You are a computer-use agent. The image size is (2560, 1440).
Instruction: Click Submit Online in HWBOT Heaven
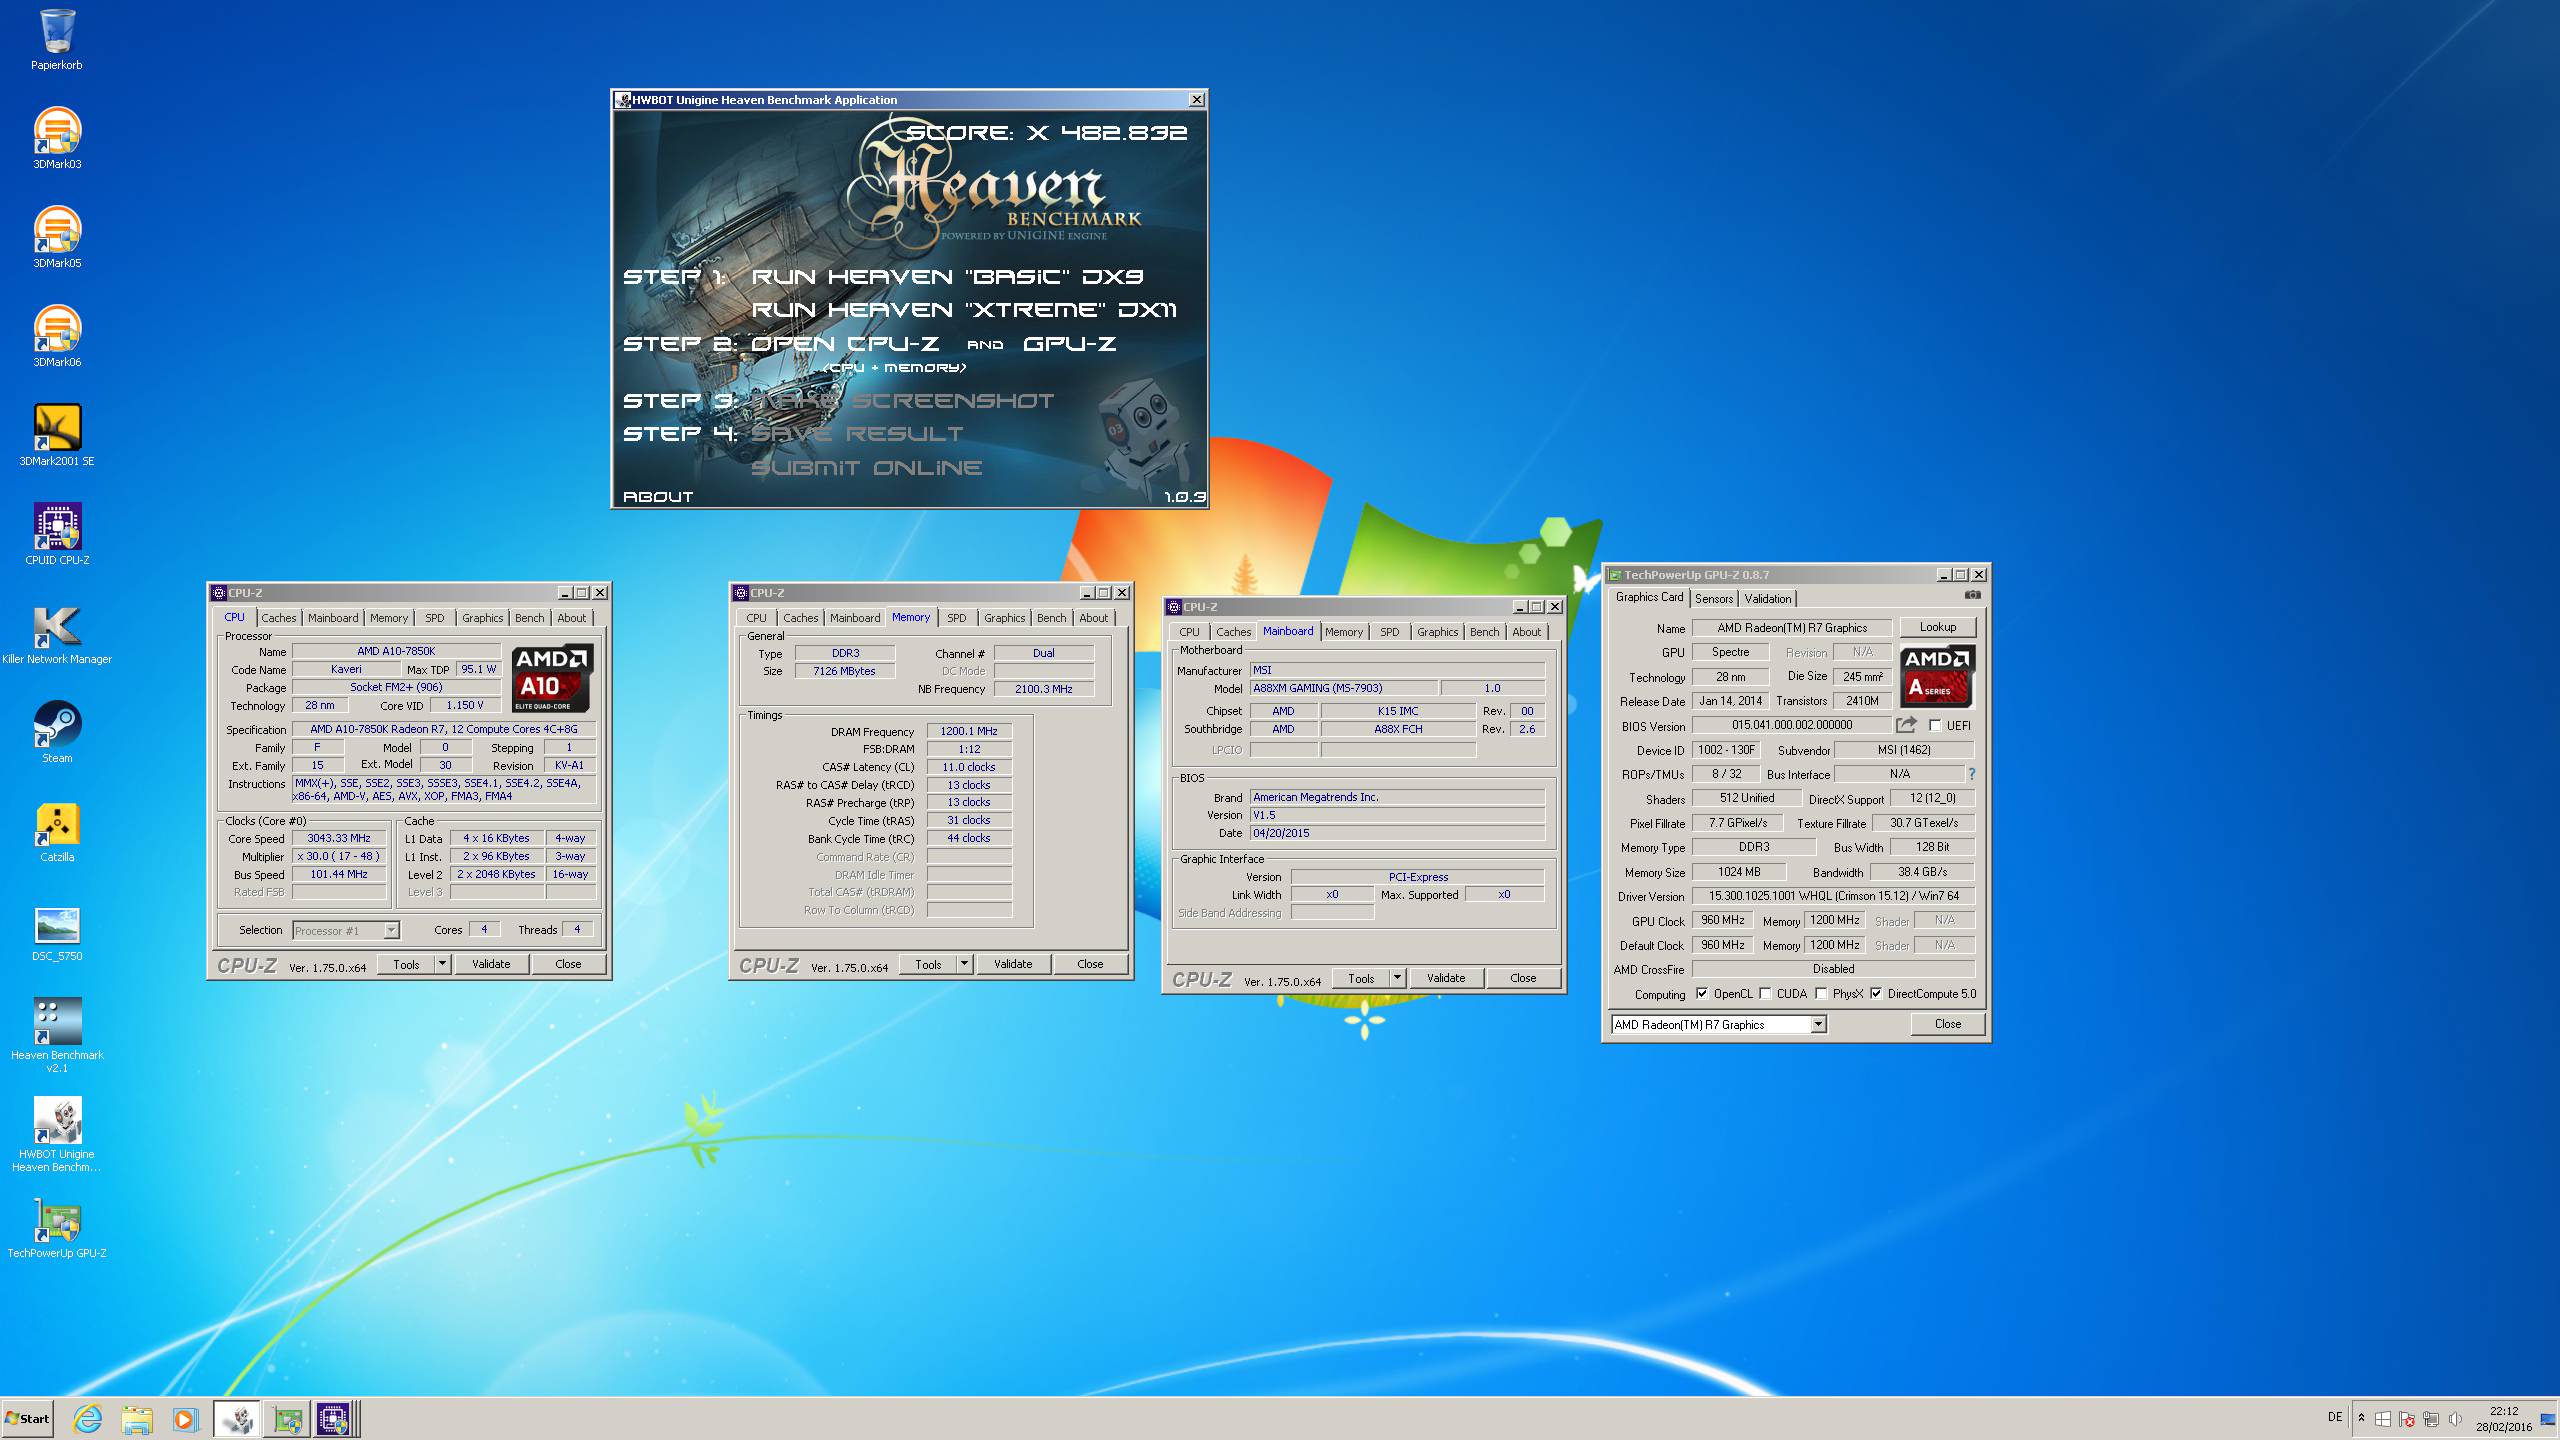pyautogui.click(x=866, y=468)
